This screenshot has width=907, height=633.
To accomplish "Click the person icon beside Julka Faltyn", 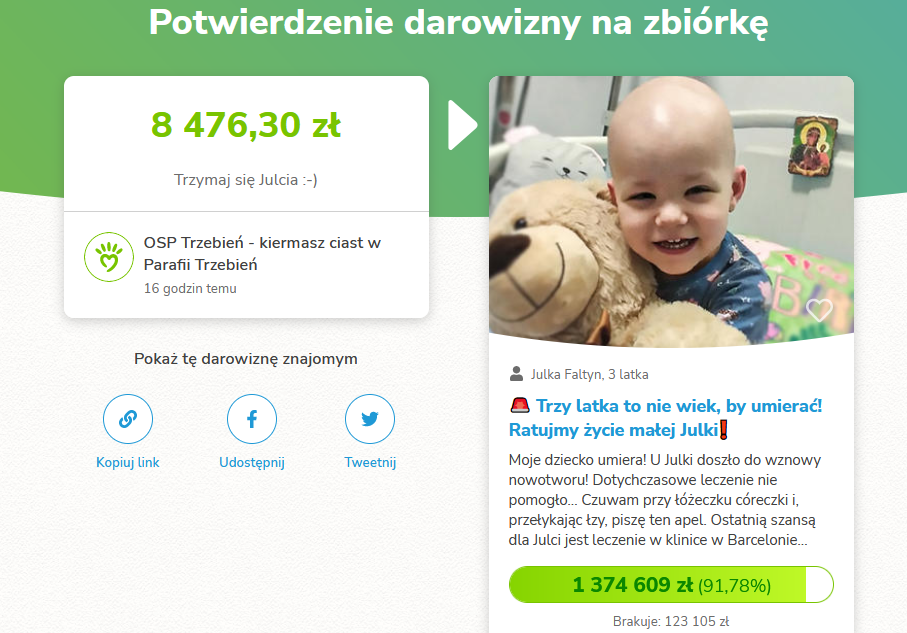I will (x=516, y=374).
